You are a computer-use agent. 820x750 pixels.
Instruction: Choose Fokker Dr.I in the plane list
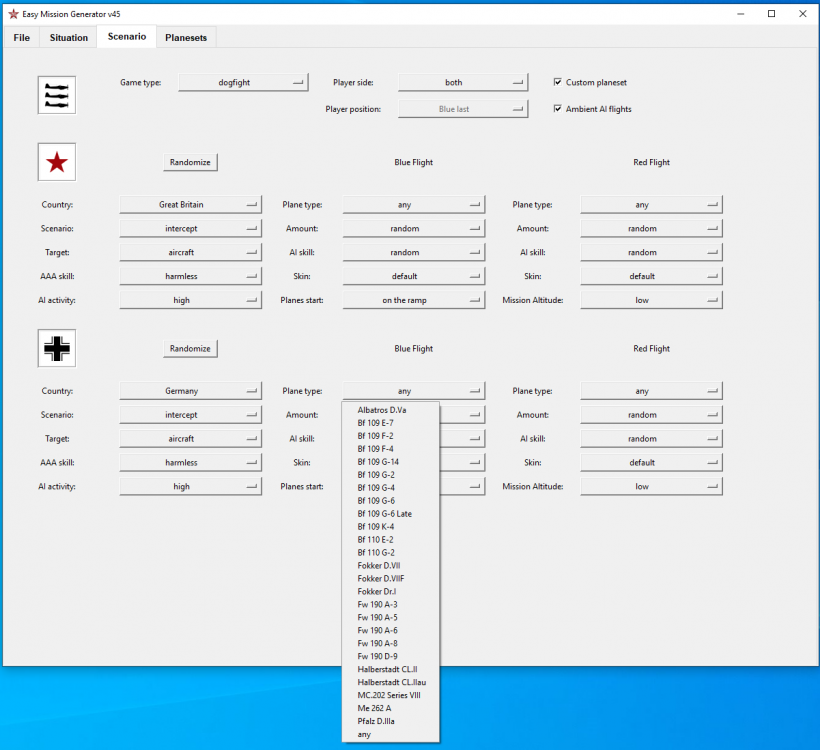click(x=376, y=591)
